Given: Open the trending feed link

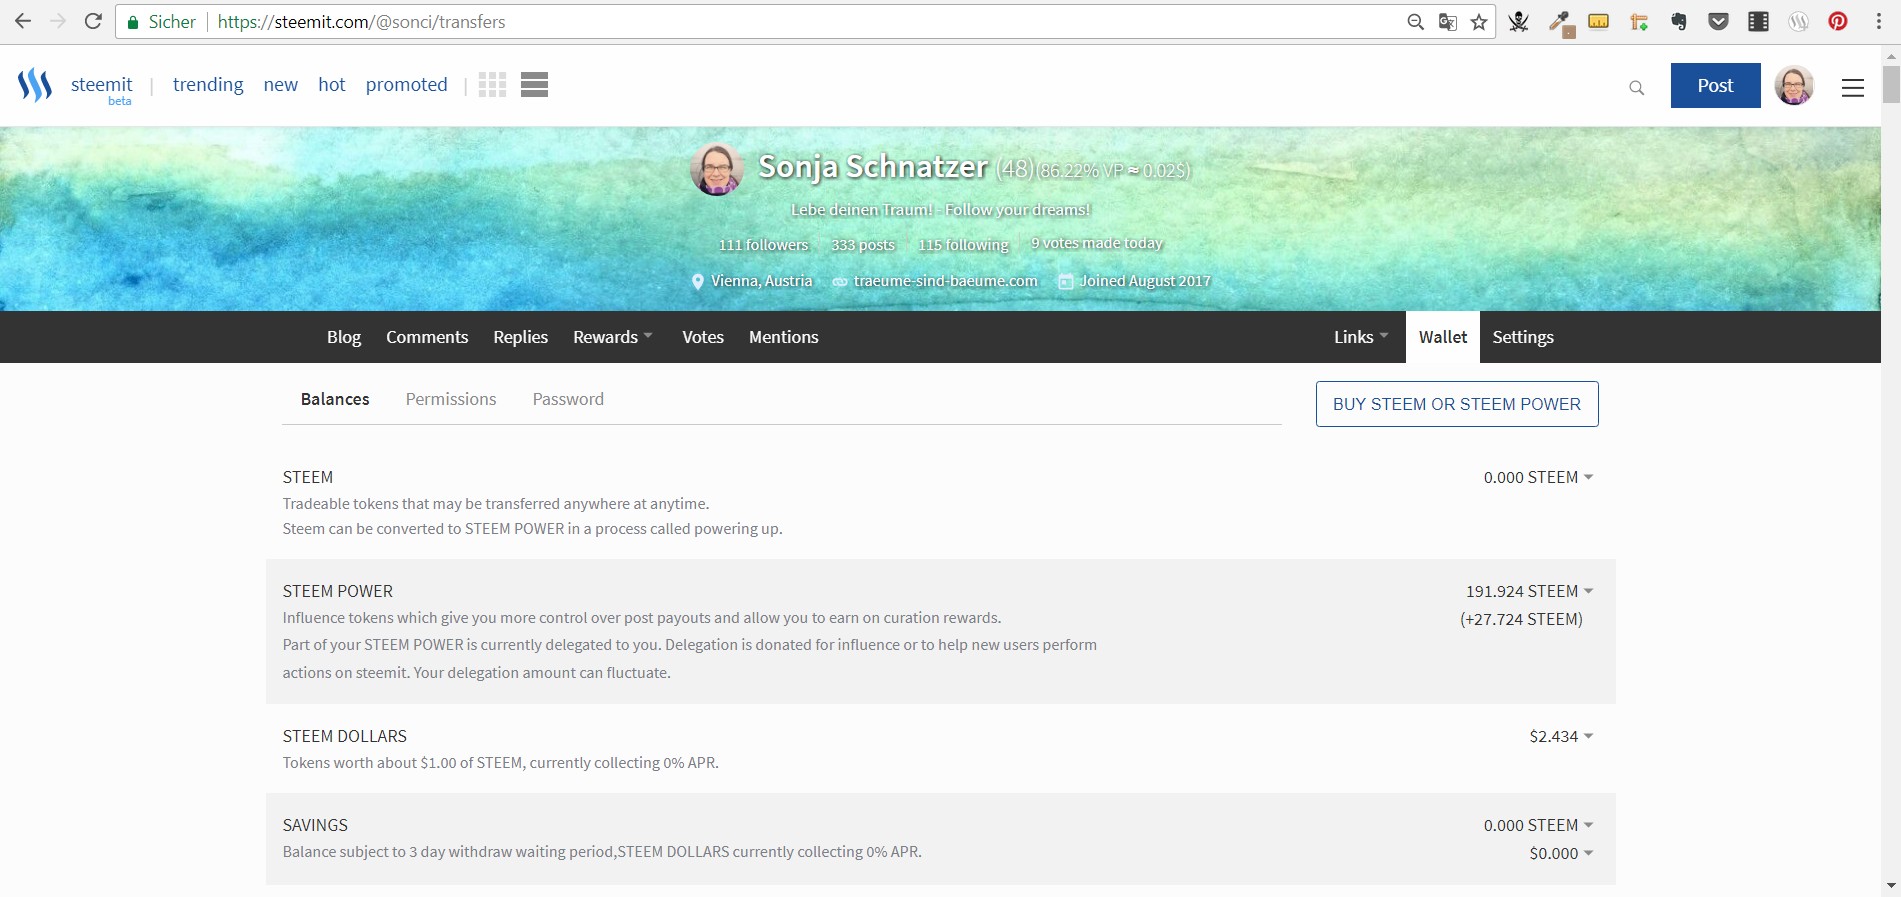Looking at the screenshot, I should coord(208,85).
